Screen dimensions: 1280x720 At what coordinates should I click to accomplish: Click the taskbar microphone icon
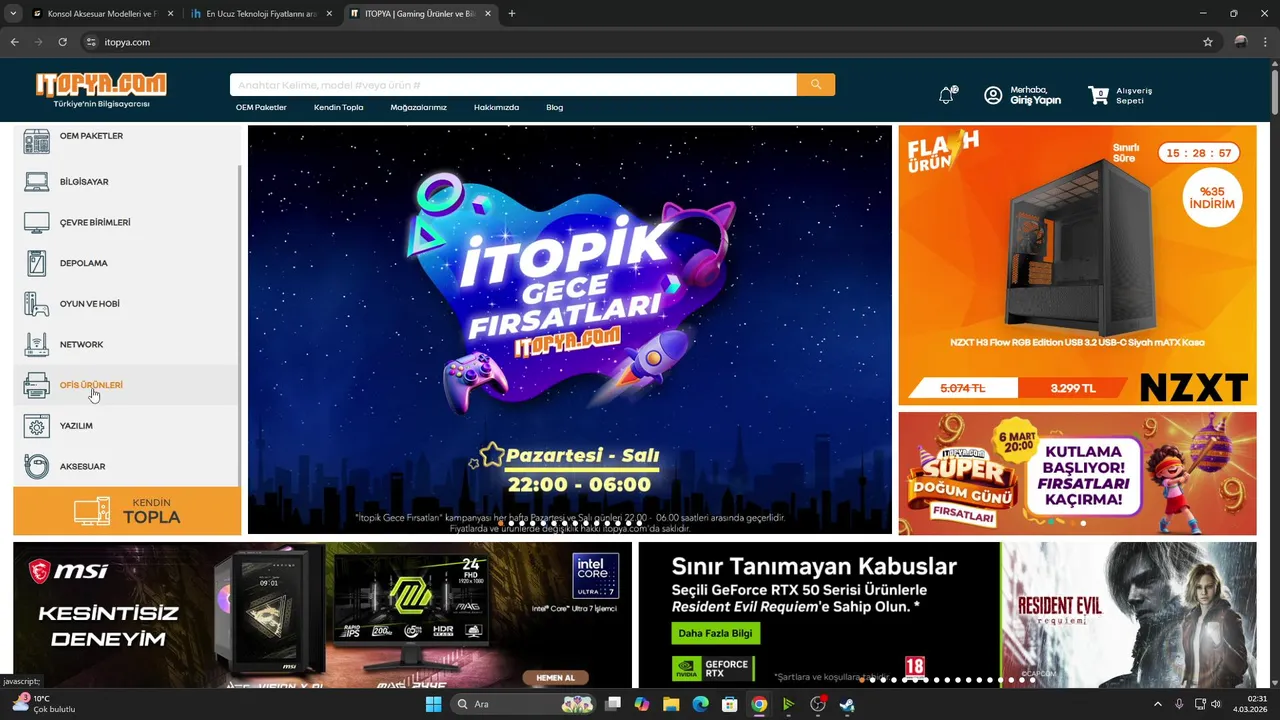1180,704
